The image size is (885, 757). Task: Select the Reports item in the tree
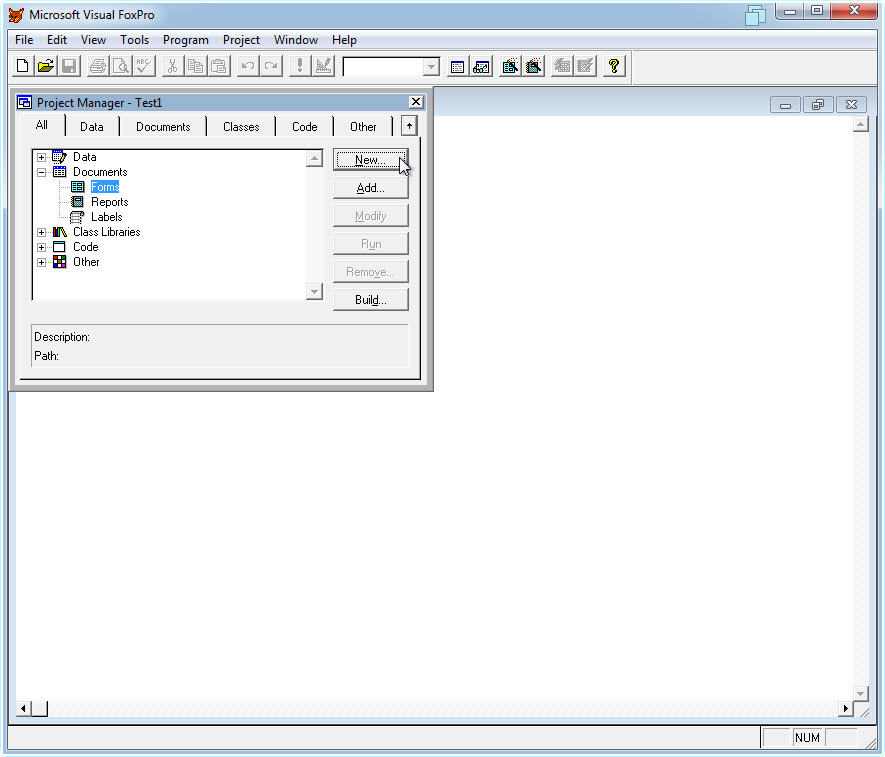[x=109, y=202]
